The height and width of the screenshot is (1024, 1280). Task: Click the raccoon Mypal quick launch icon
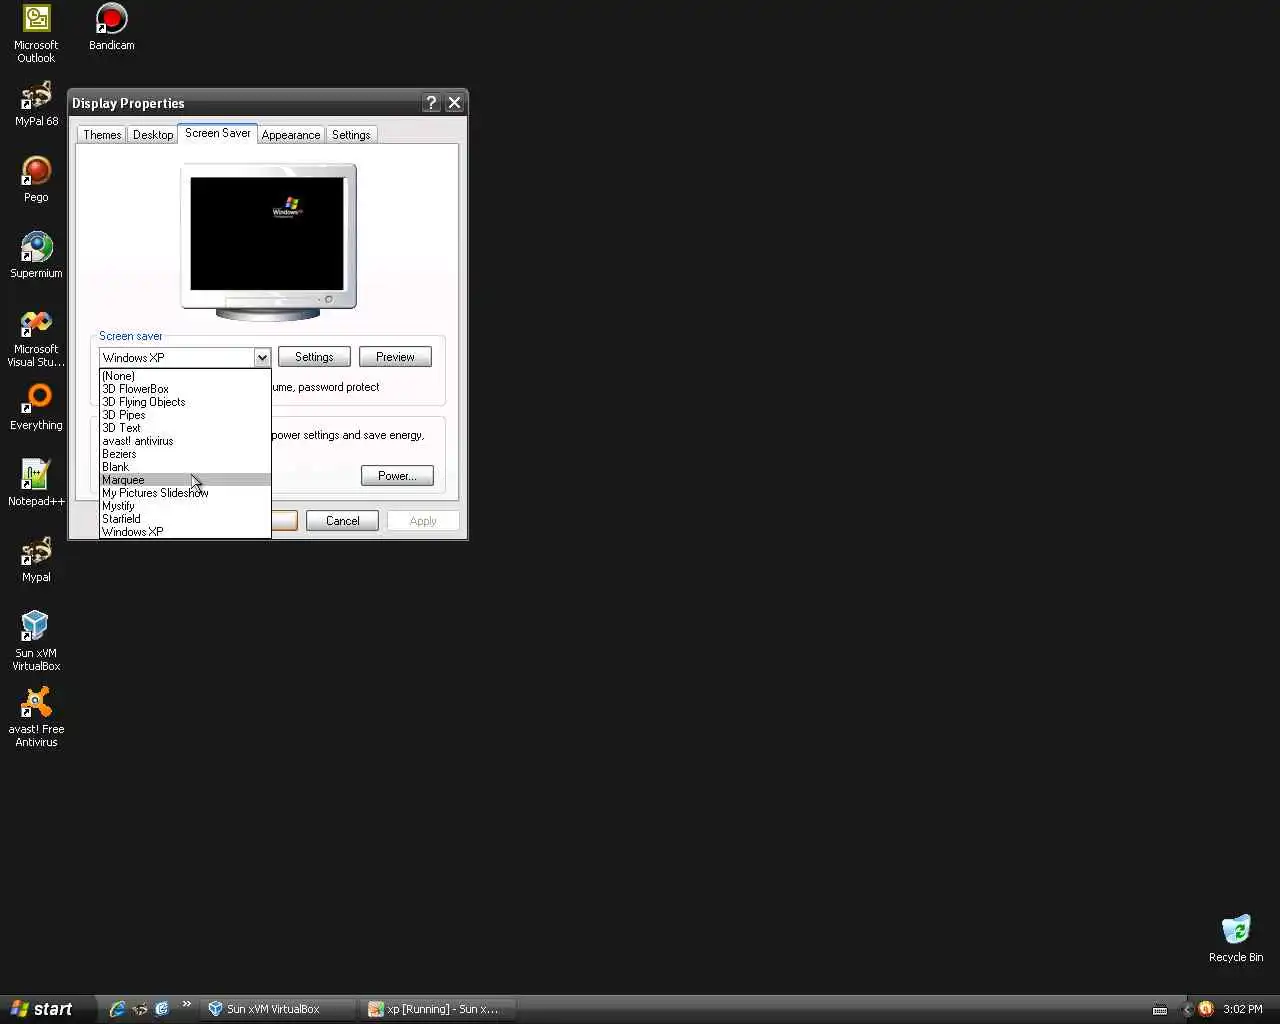[x=140, y=1009]
